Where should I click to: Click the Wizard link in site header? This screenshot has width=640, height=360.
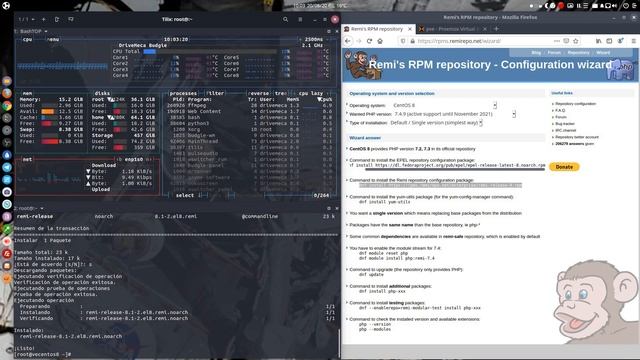pos(603,53)
